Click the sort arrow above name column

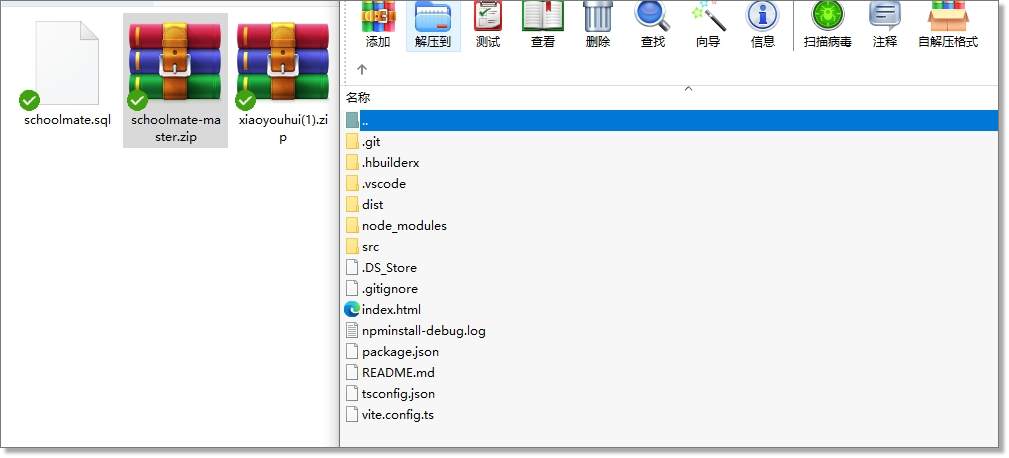point(688,89)
